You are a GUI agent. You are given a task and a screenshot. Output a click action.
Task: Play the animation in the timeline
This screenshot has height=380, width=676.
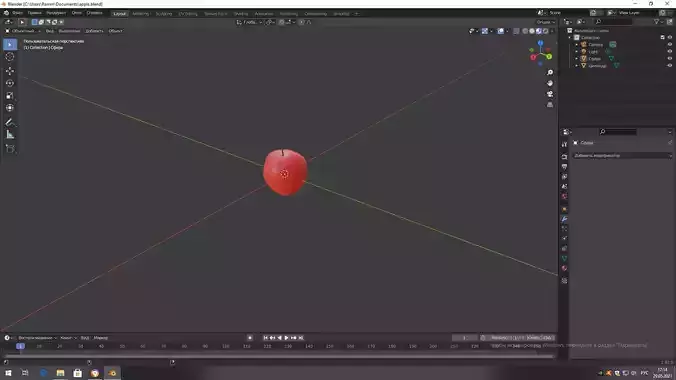coord(286,338)
